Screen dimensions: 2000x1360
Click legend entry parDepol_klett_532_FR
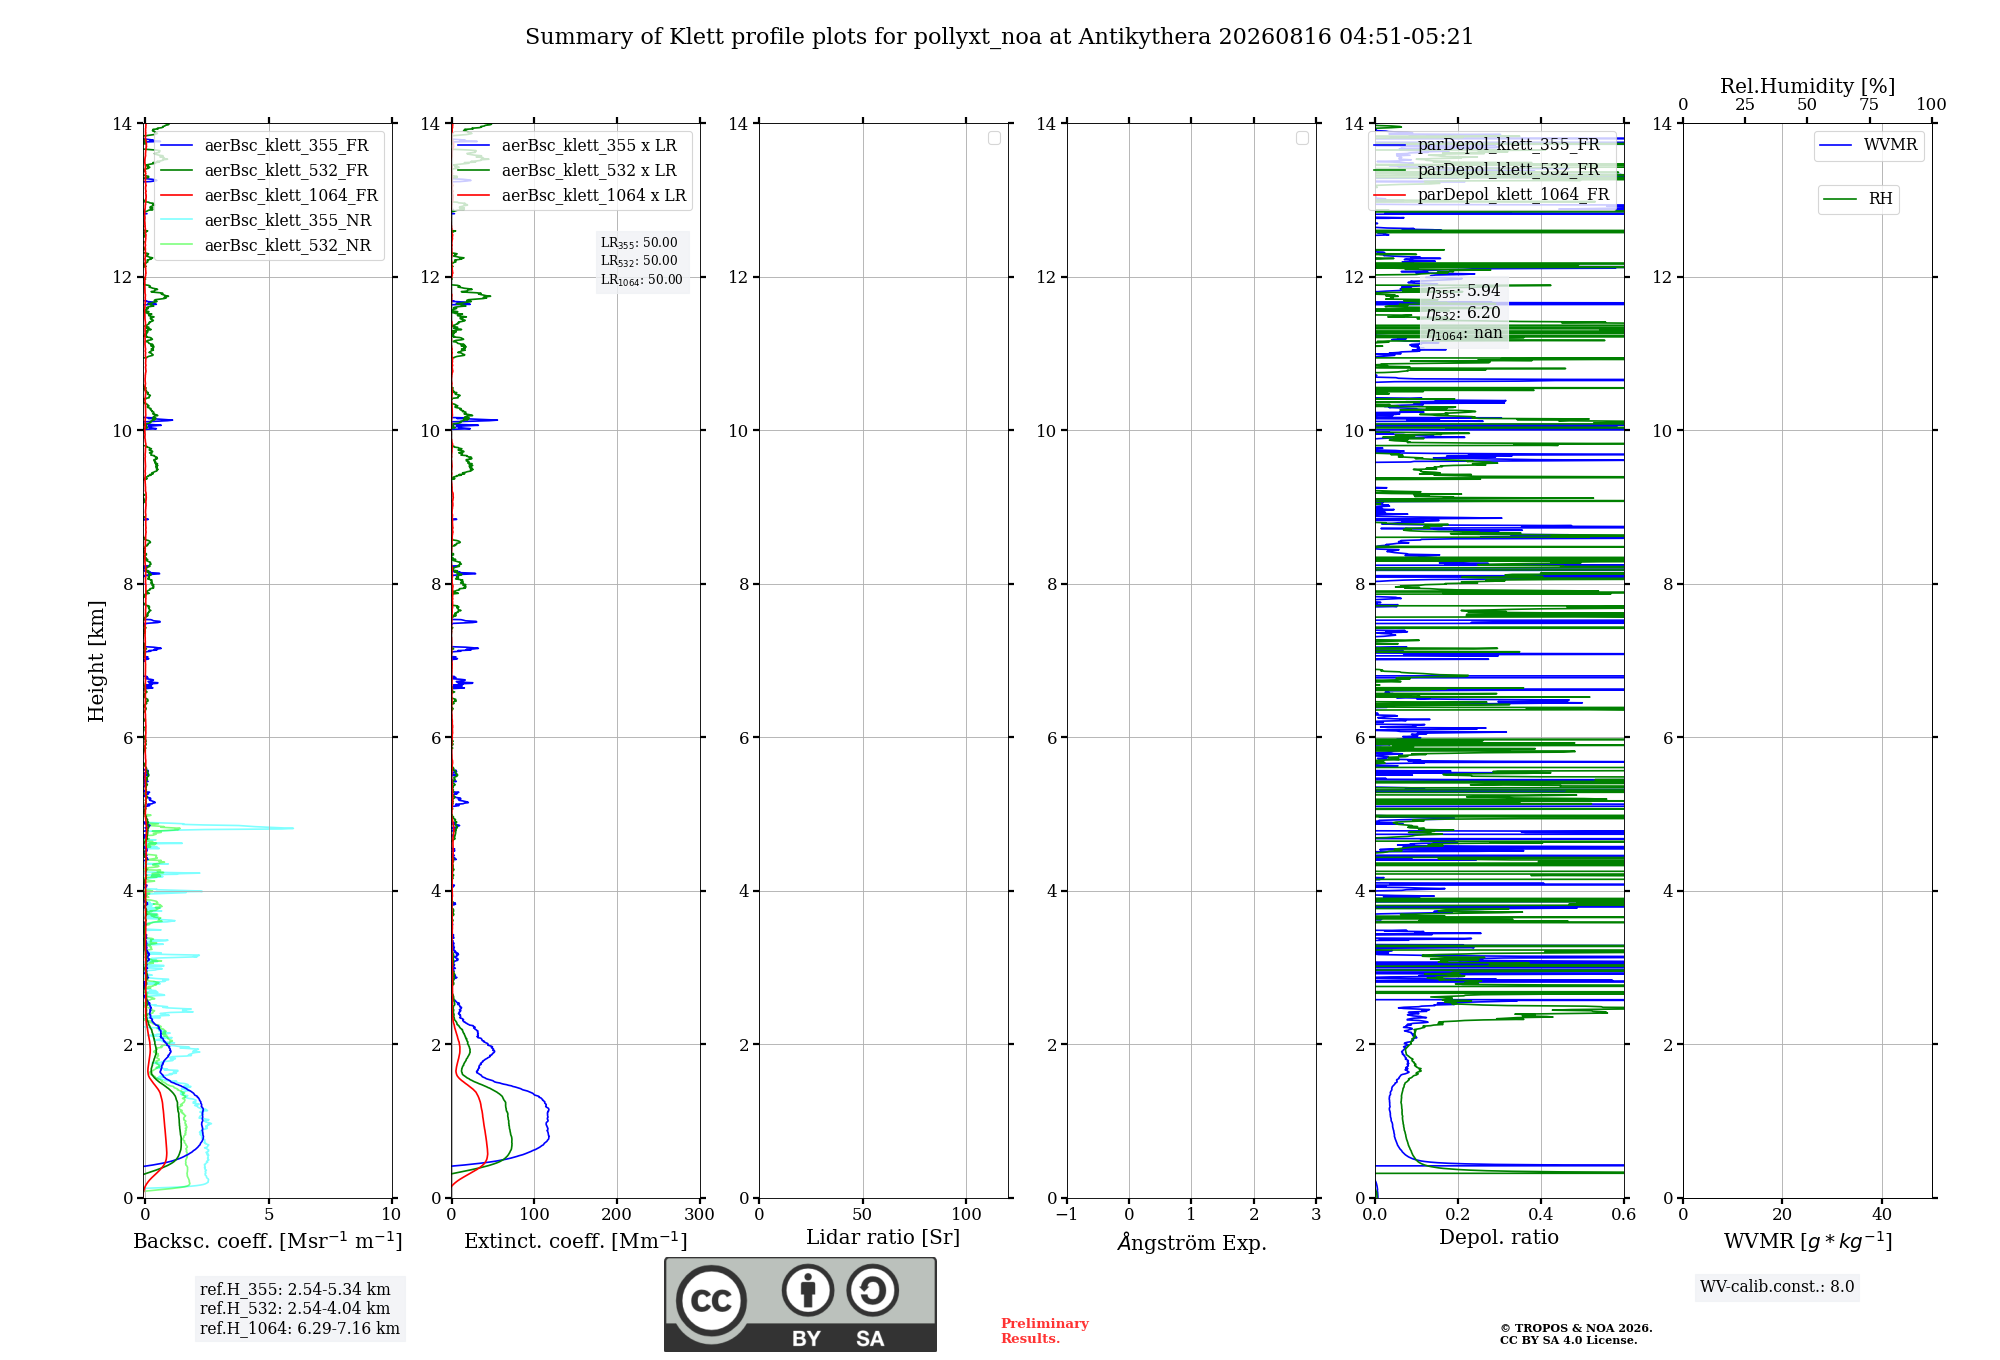[x=1488, y=169]
